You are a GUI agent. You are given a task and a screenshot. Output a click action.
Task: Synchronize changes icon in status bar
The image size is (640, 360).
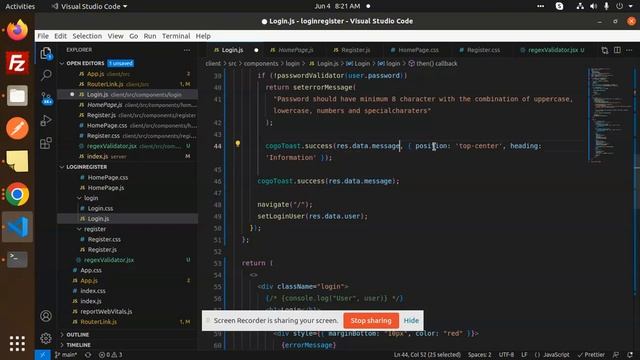pos(88,355)
